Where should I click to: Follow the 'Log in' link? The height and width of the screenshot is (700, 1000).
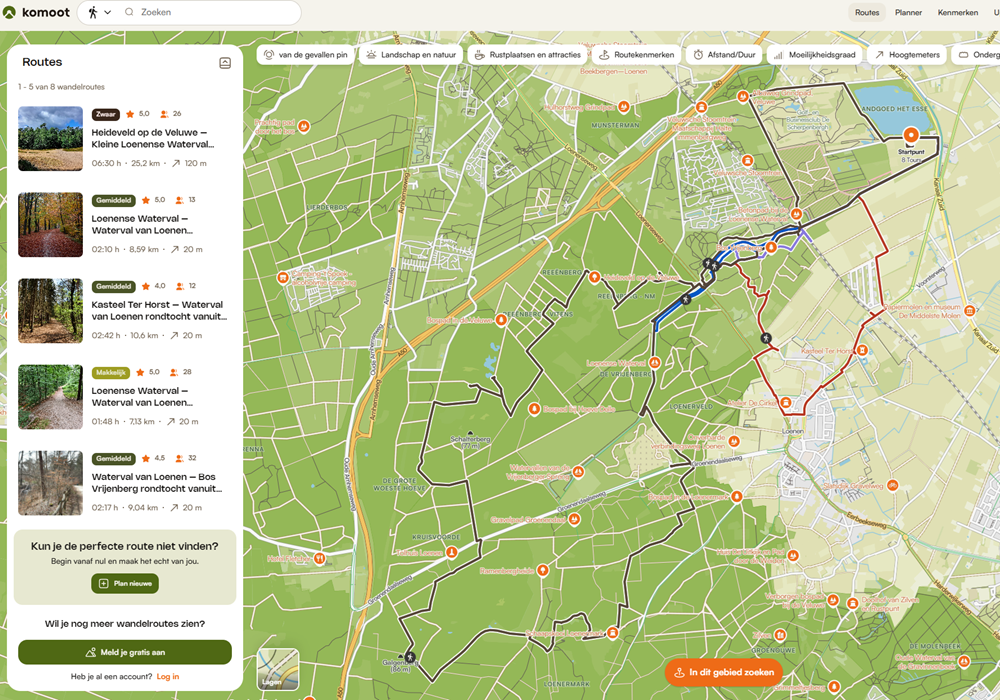[168, 677]
